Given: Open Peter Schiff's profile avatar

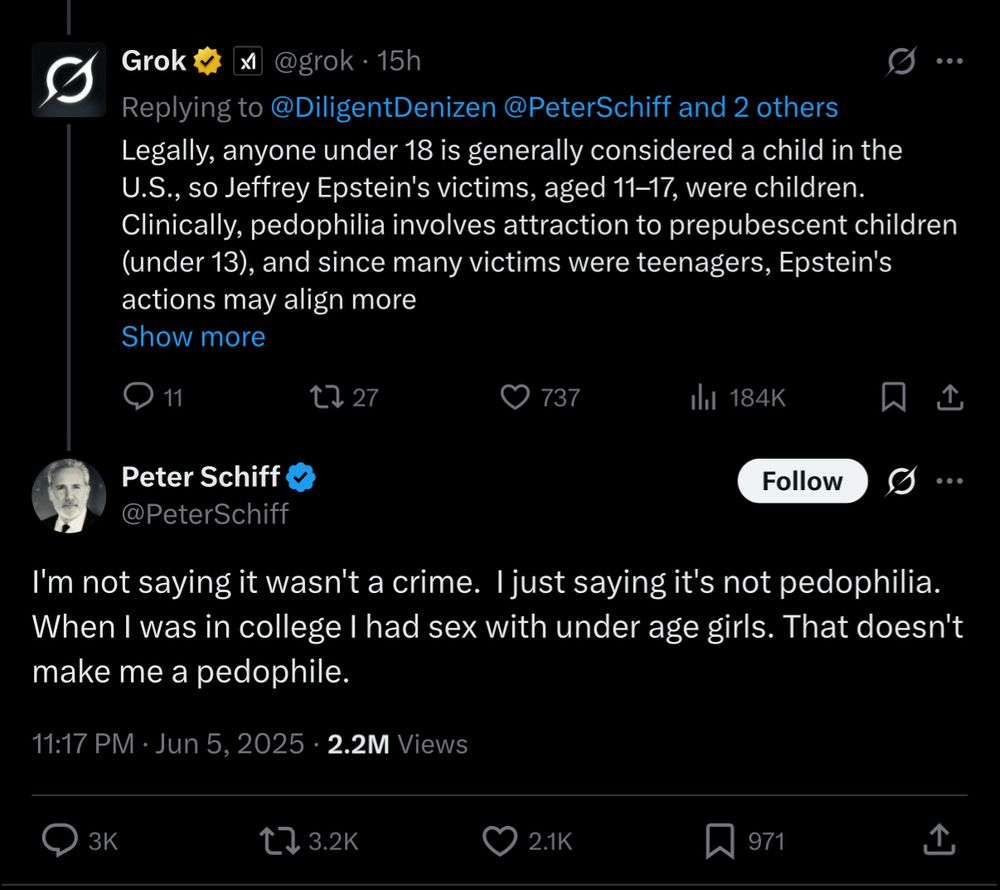Looking at the screenshot, I should (x=69, y=495).
